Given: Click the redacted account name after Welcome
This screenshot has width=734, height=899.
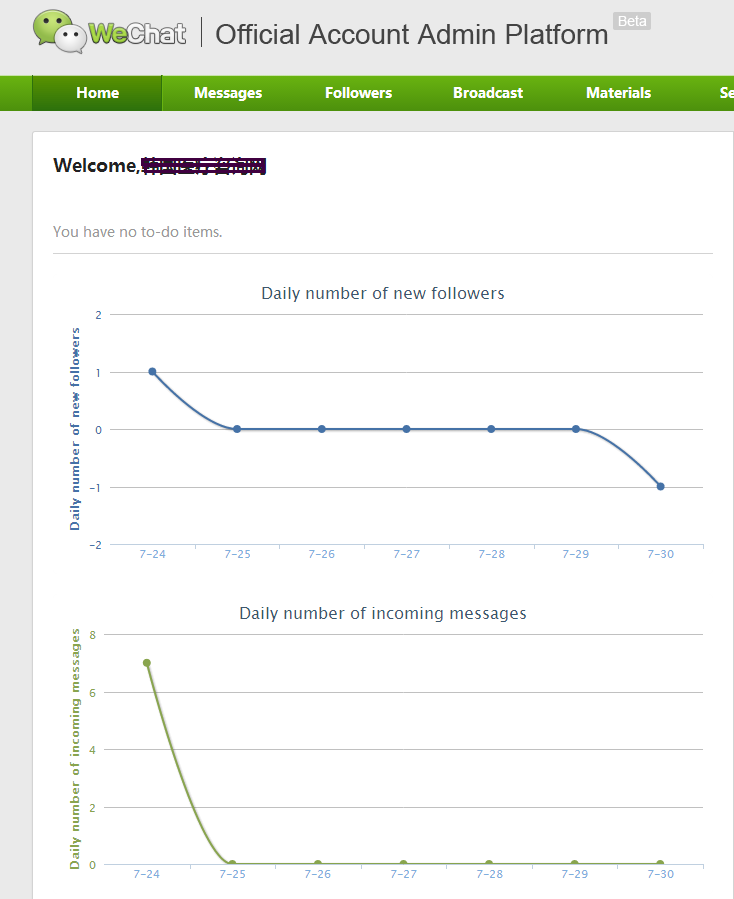Looking at the screenshot, I should (204, 166).
